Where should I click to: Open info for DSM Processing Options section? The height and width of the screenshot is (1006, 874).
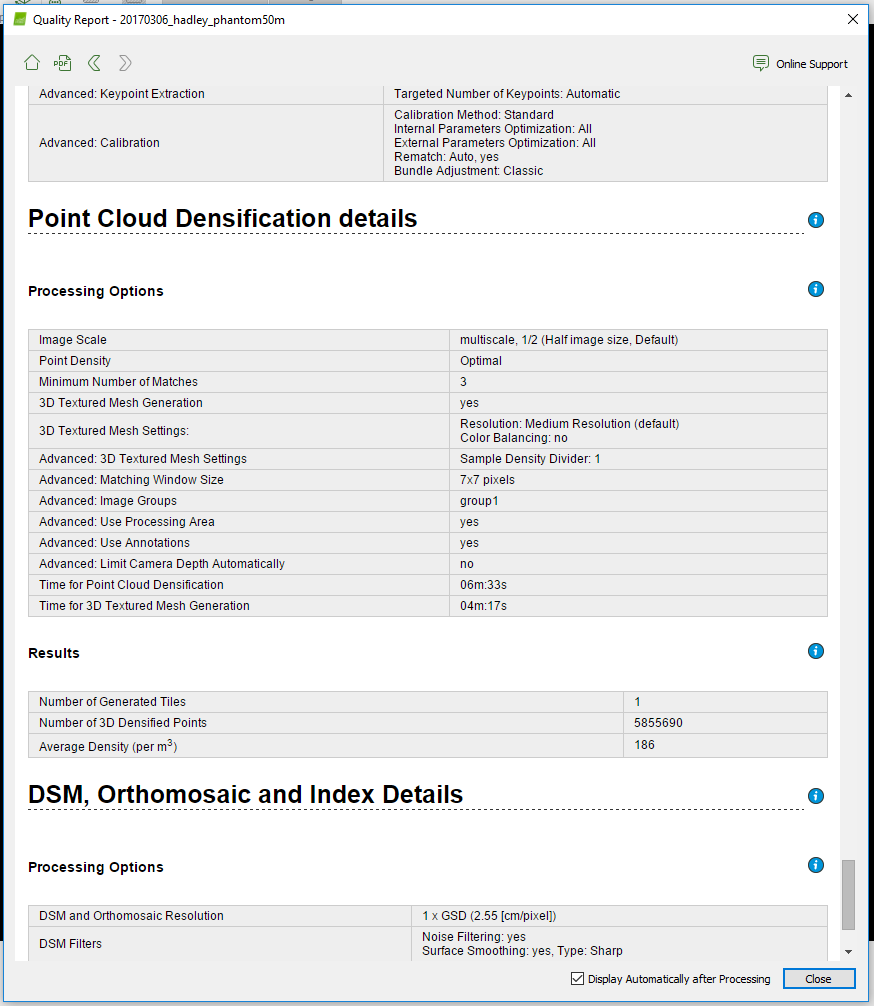click(x=816, y=865)
